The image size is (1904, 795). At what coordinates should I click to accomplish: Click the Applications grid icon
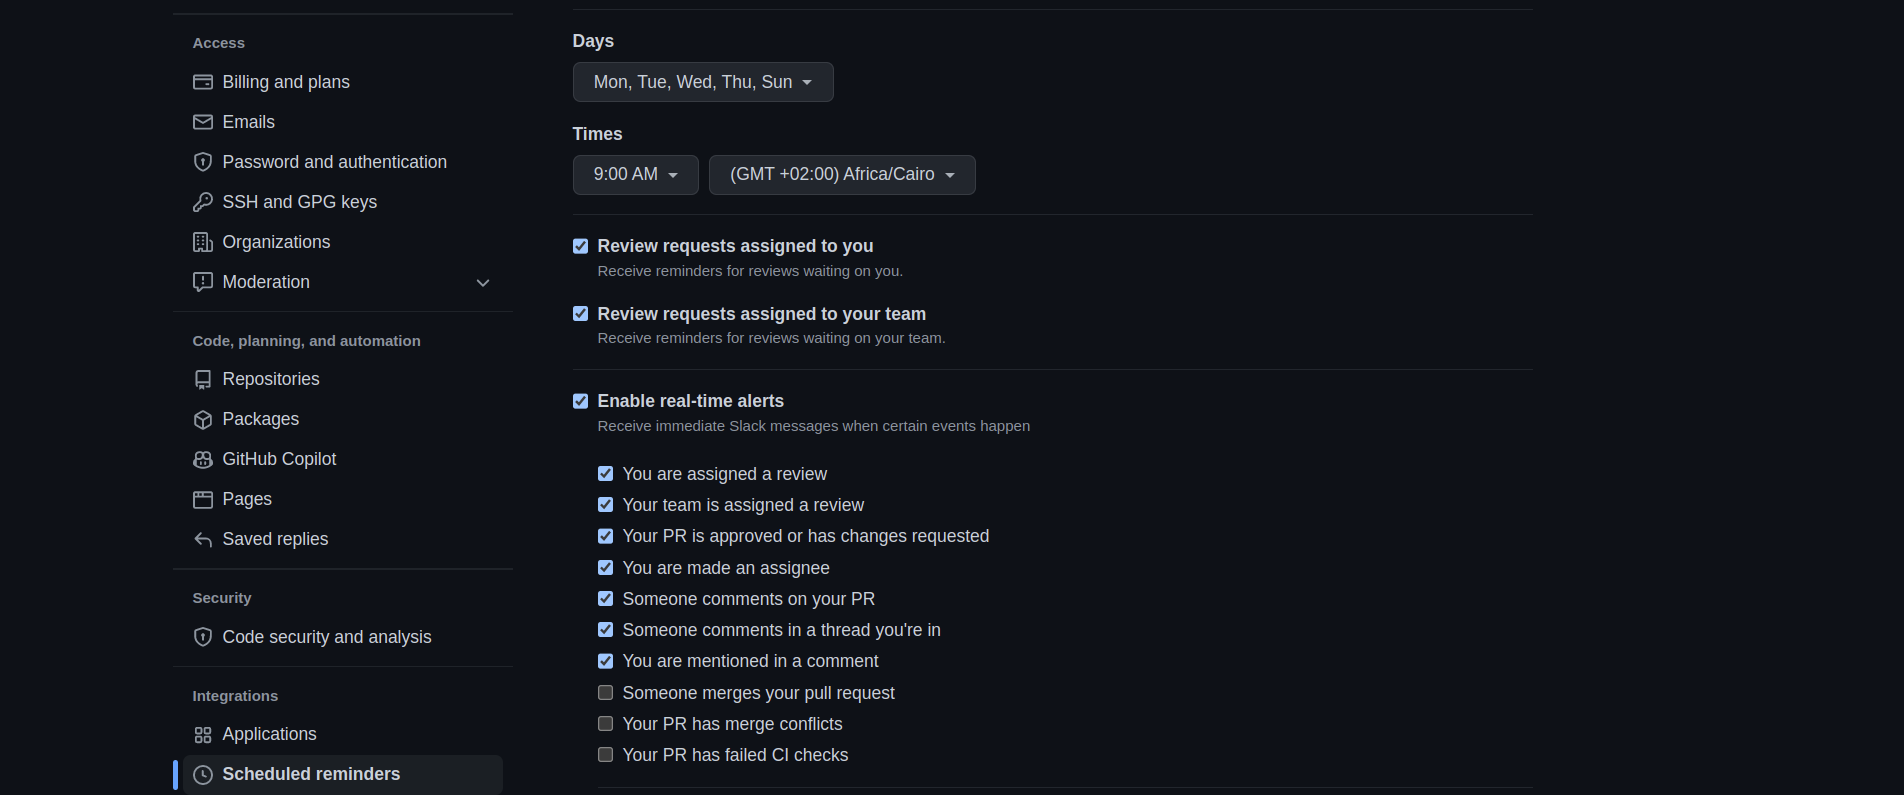point(203,735)
